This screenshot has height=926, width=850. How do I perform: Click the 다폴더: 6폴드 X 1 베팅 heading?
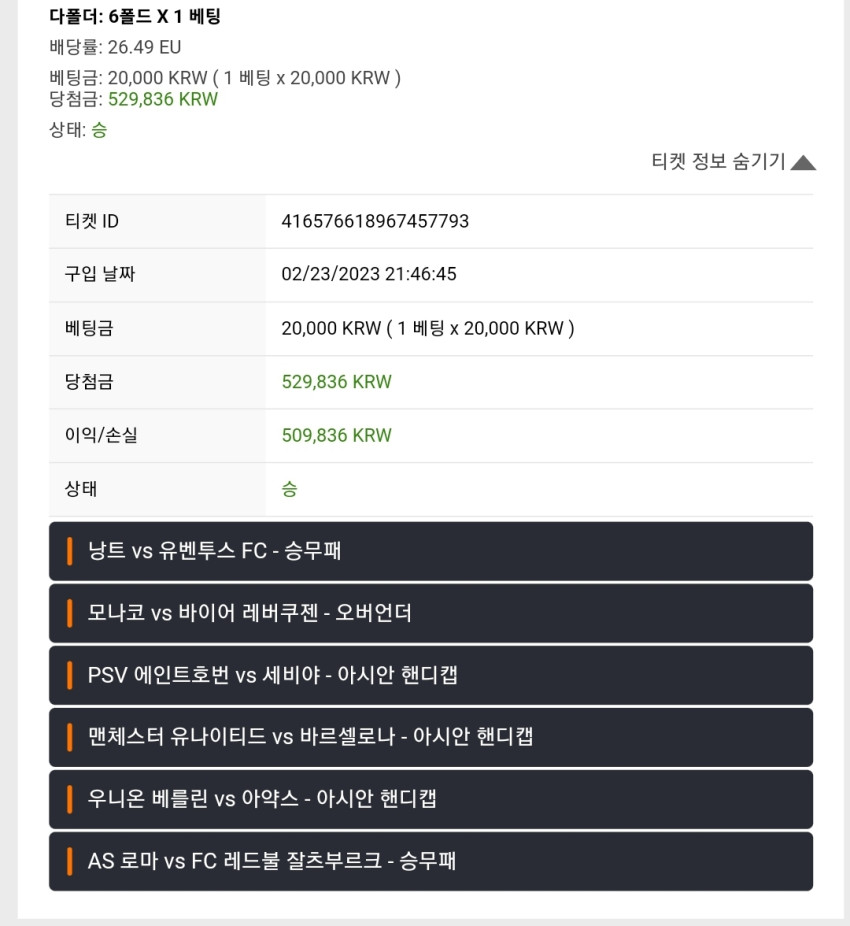coord(135,17)
